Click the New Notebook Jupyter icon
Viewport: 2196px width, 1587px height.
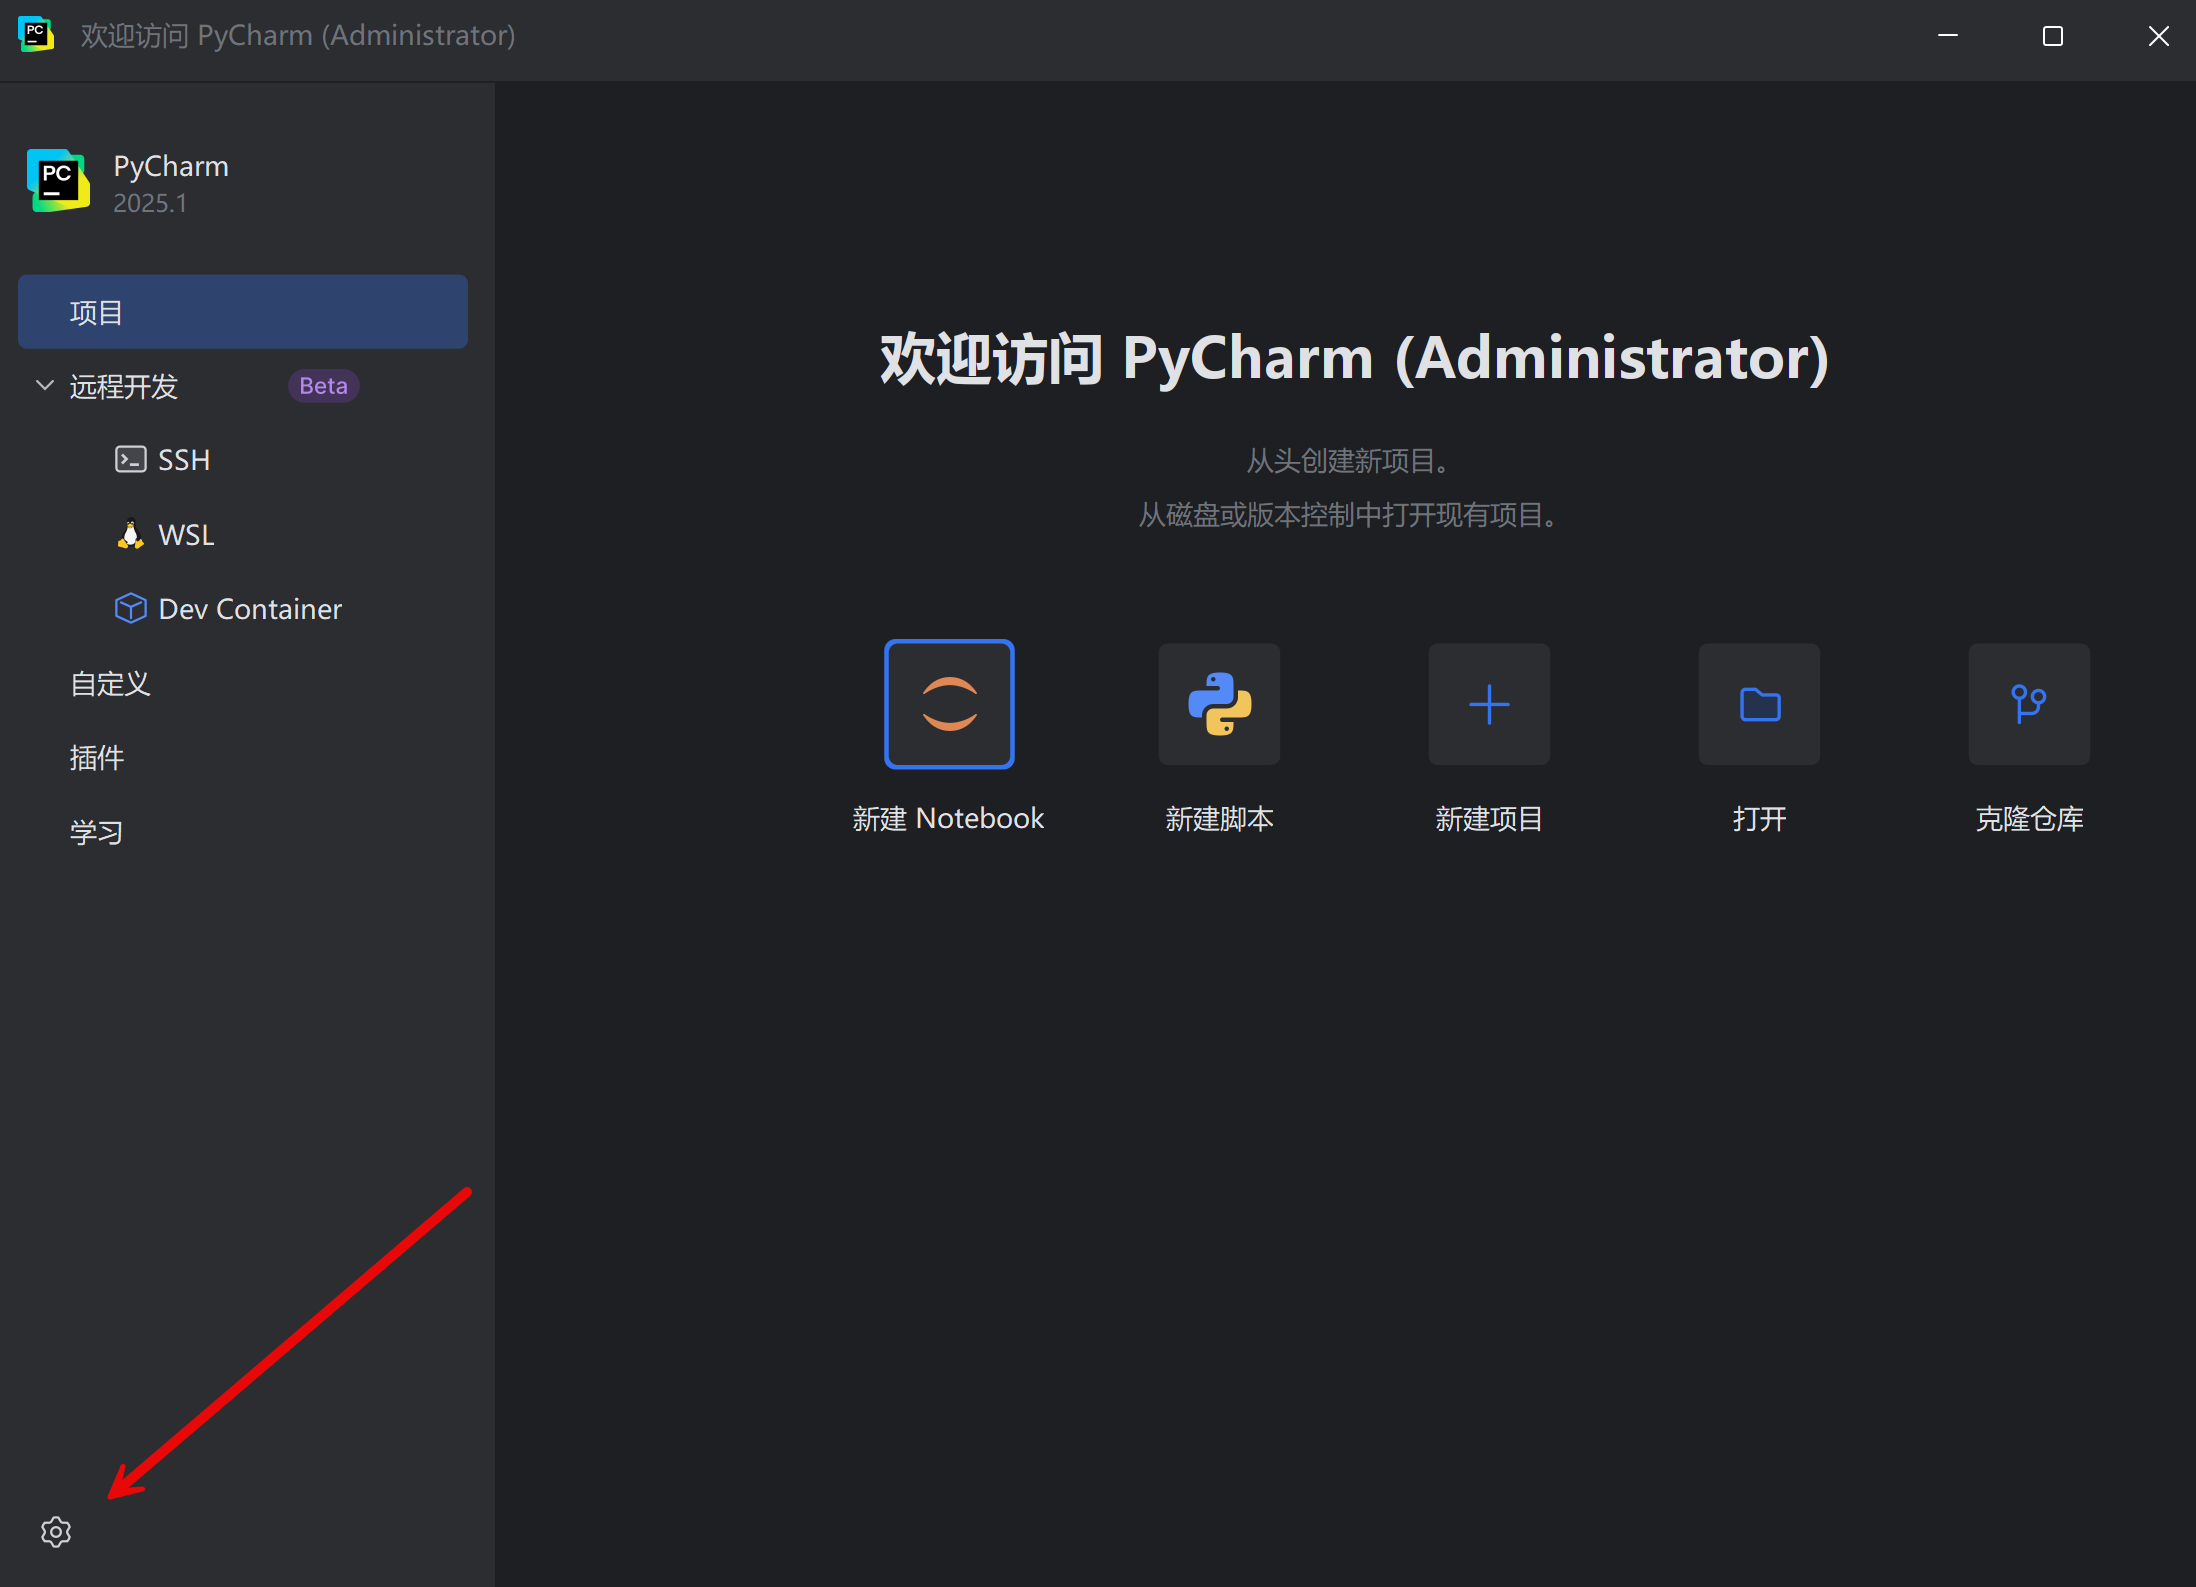point(949,704)
